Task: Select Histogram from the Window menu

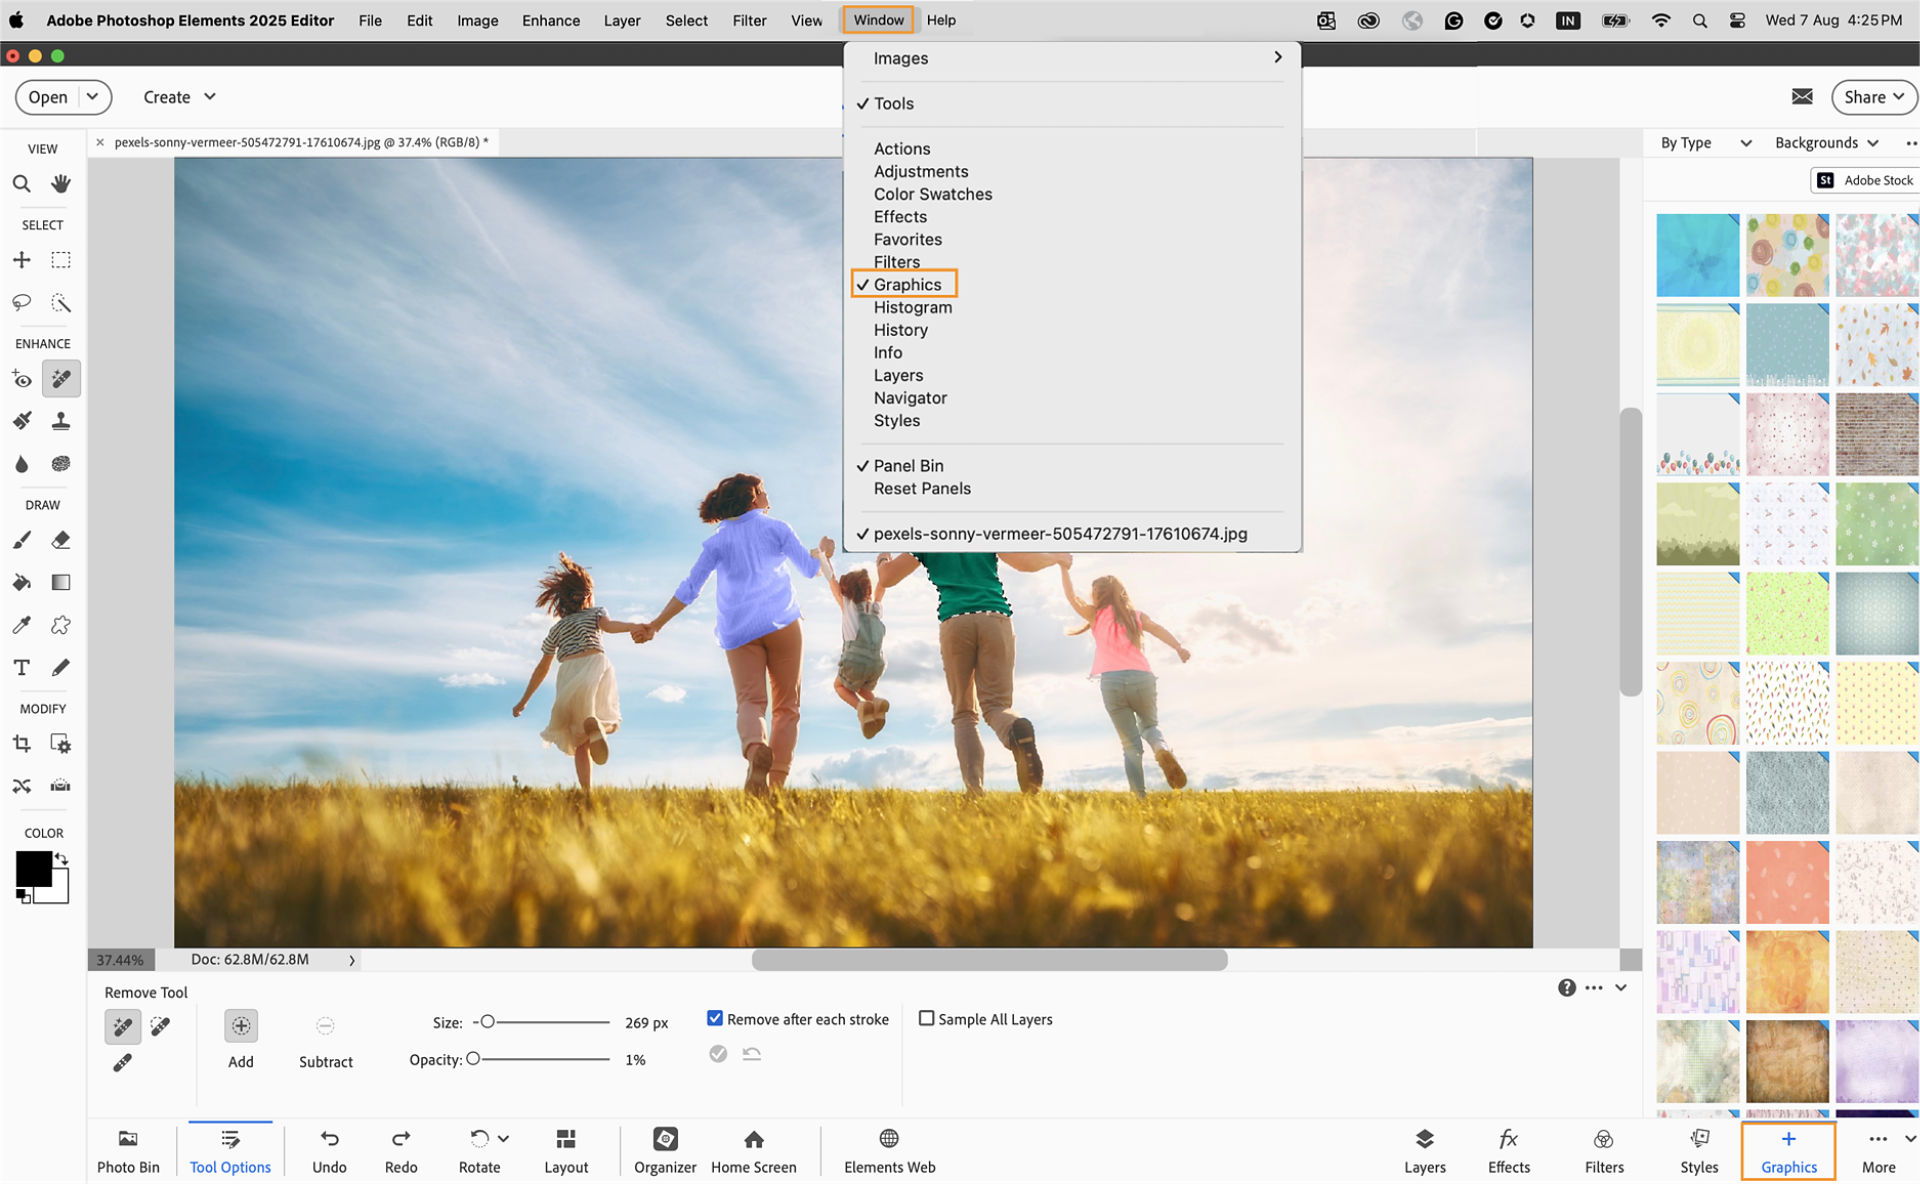Action: tap(912, 307)
